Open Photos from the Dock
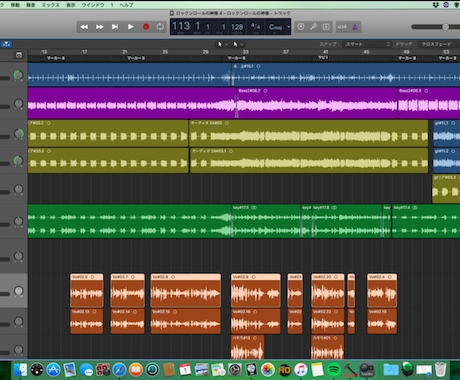 point(268,370)
